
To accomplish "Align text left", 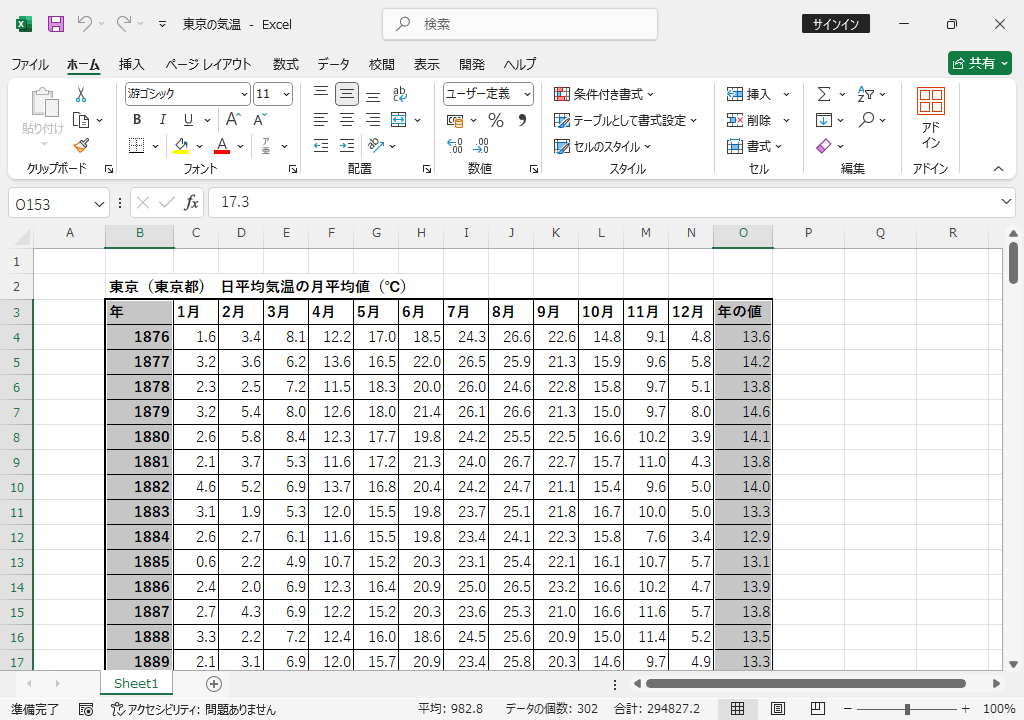I will [x=321, y=120].
